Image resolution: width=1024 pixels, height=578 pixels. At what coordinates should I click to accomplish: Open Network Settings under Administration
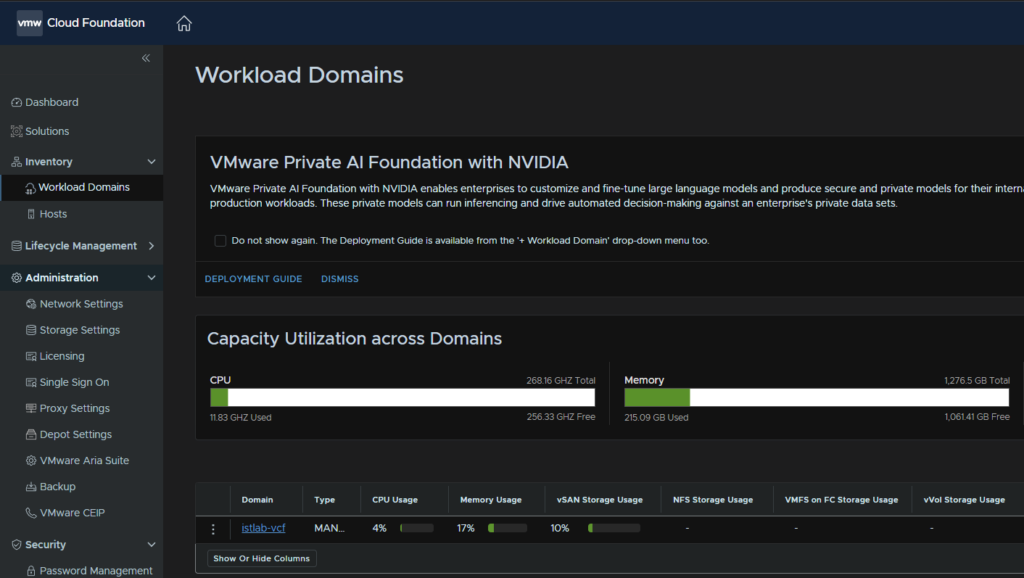(81, 304)
